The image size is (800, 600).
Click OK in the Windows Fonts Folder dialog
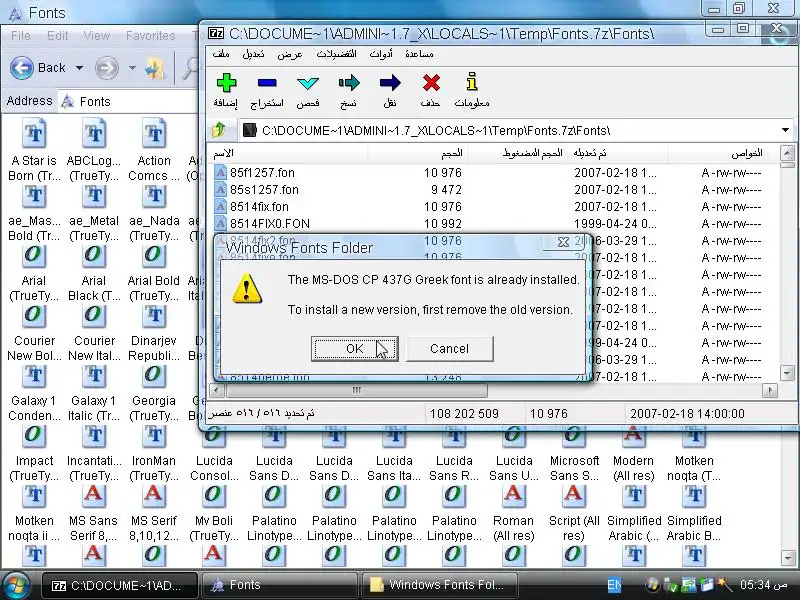coord(355,348)
